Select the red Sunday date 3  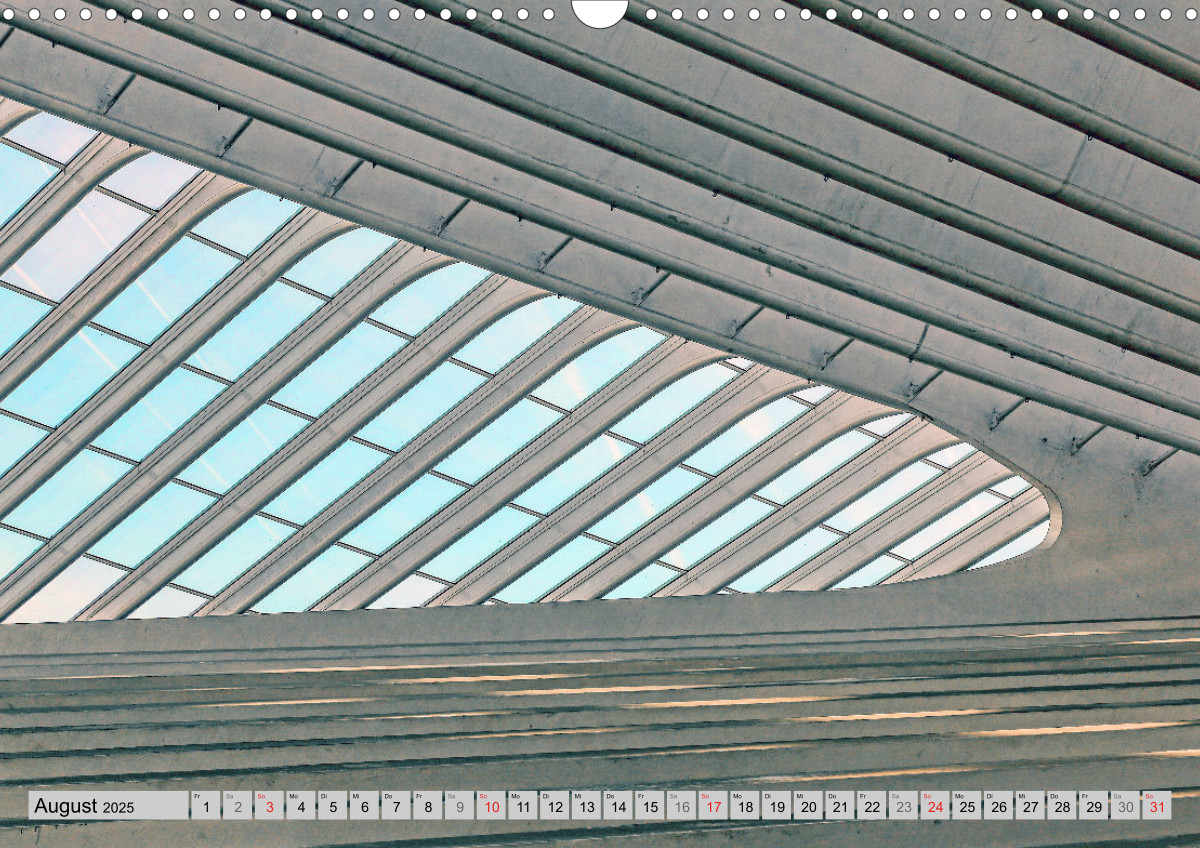click(269, 805)
